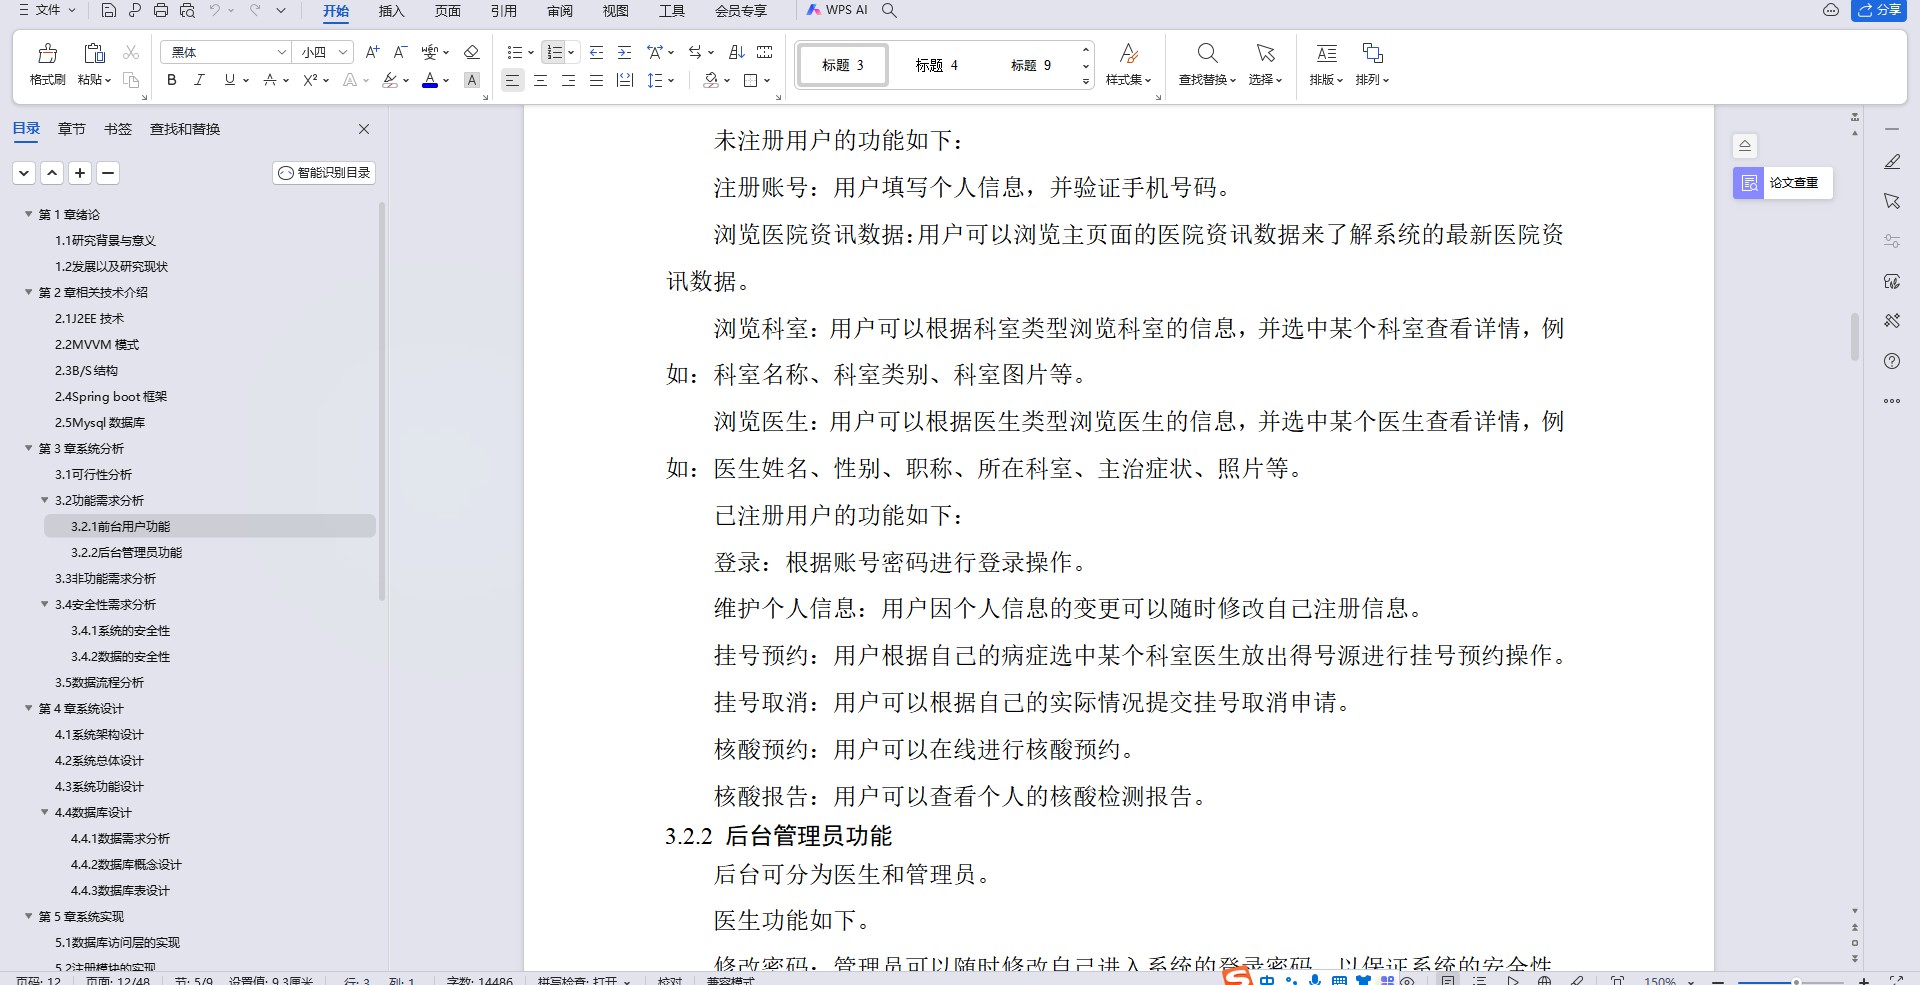Collapse the 第 3 章系统分析 tree node
This screenshot has height=985, width=1920.
pos(28,448)
